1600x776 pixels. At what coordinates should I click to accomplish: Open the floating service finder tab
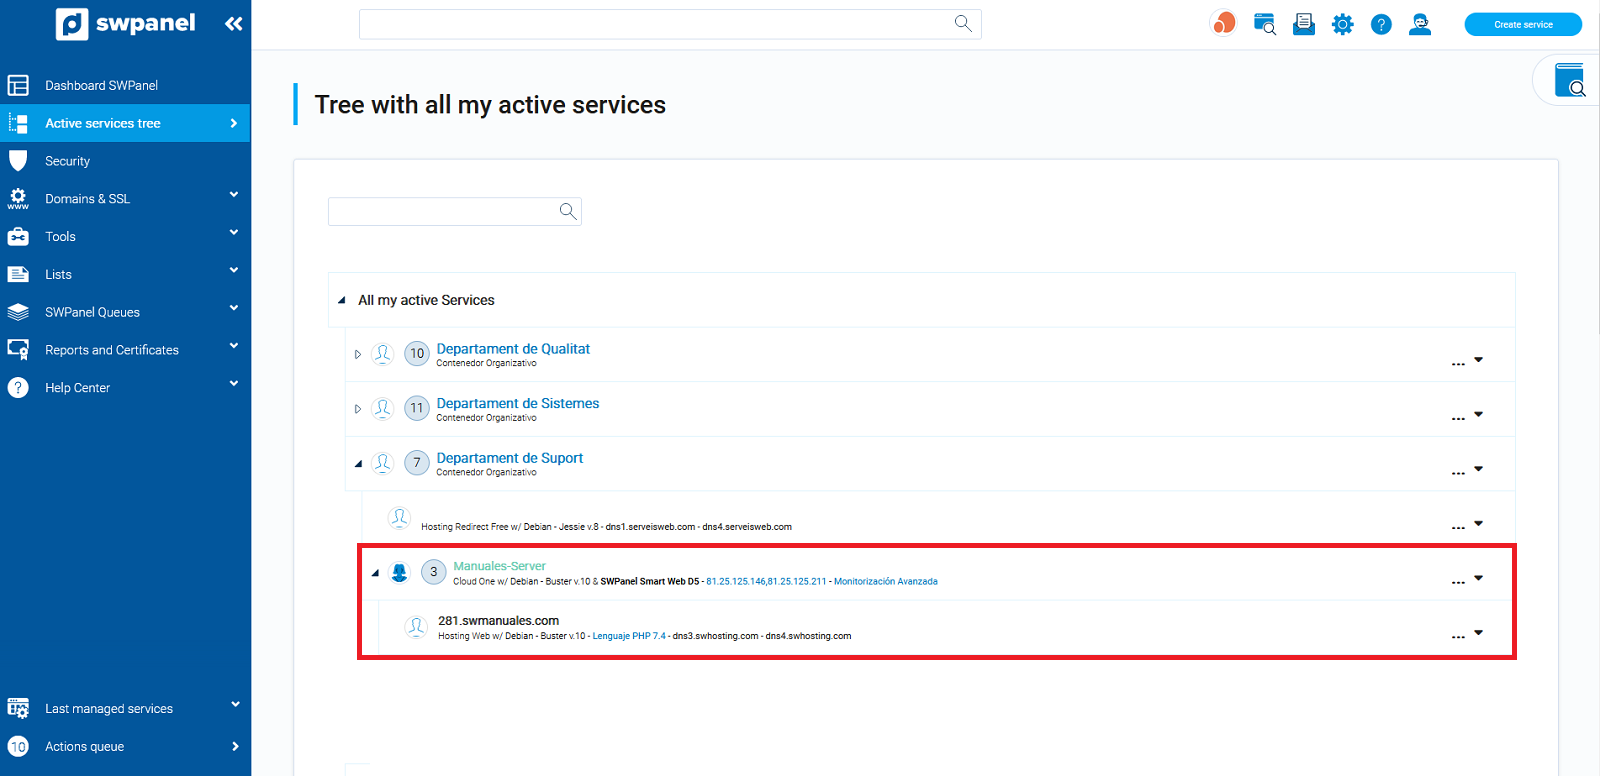pos(1569,80)
